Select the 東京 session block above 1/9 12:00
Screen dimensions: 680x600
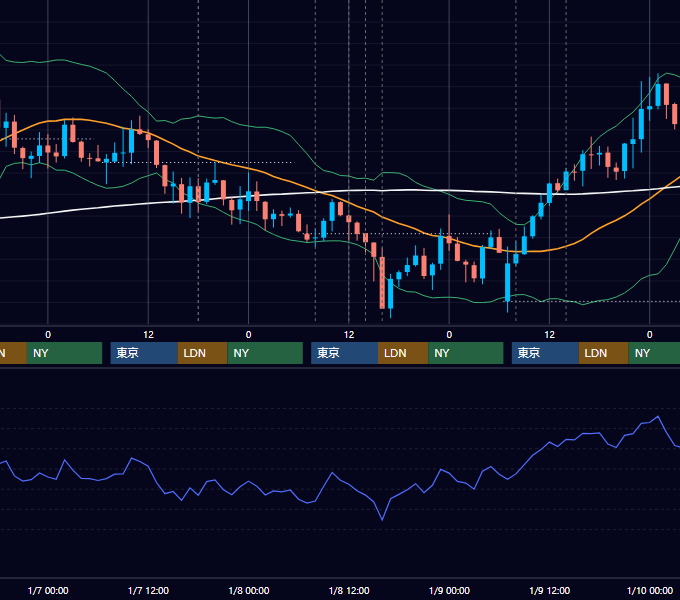545,353
